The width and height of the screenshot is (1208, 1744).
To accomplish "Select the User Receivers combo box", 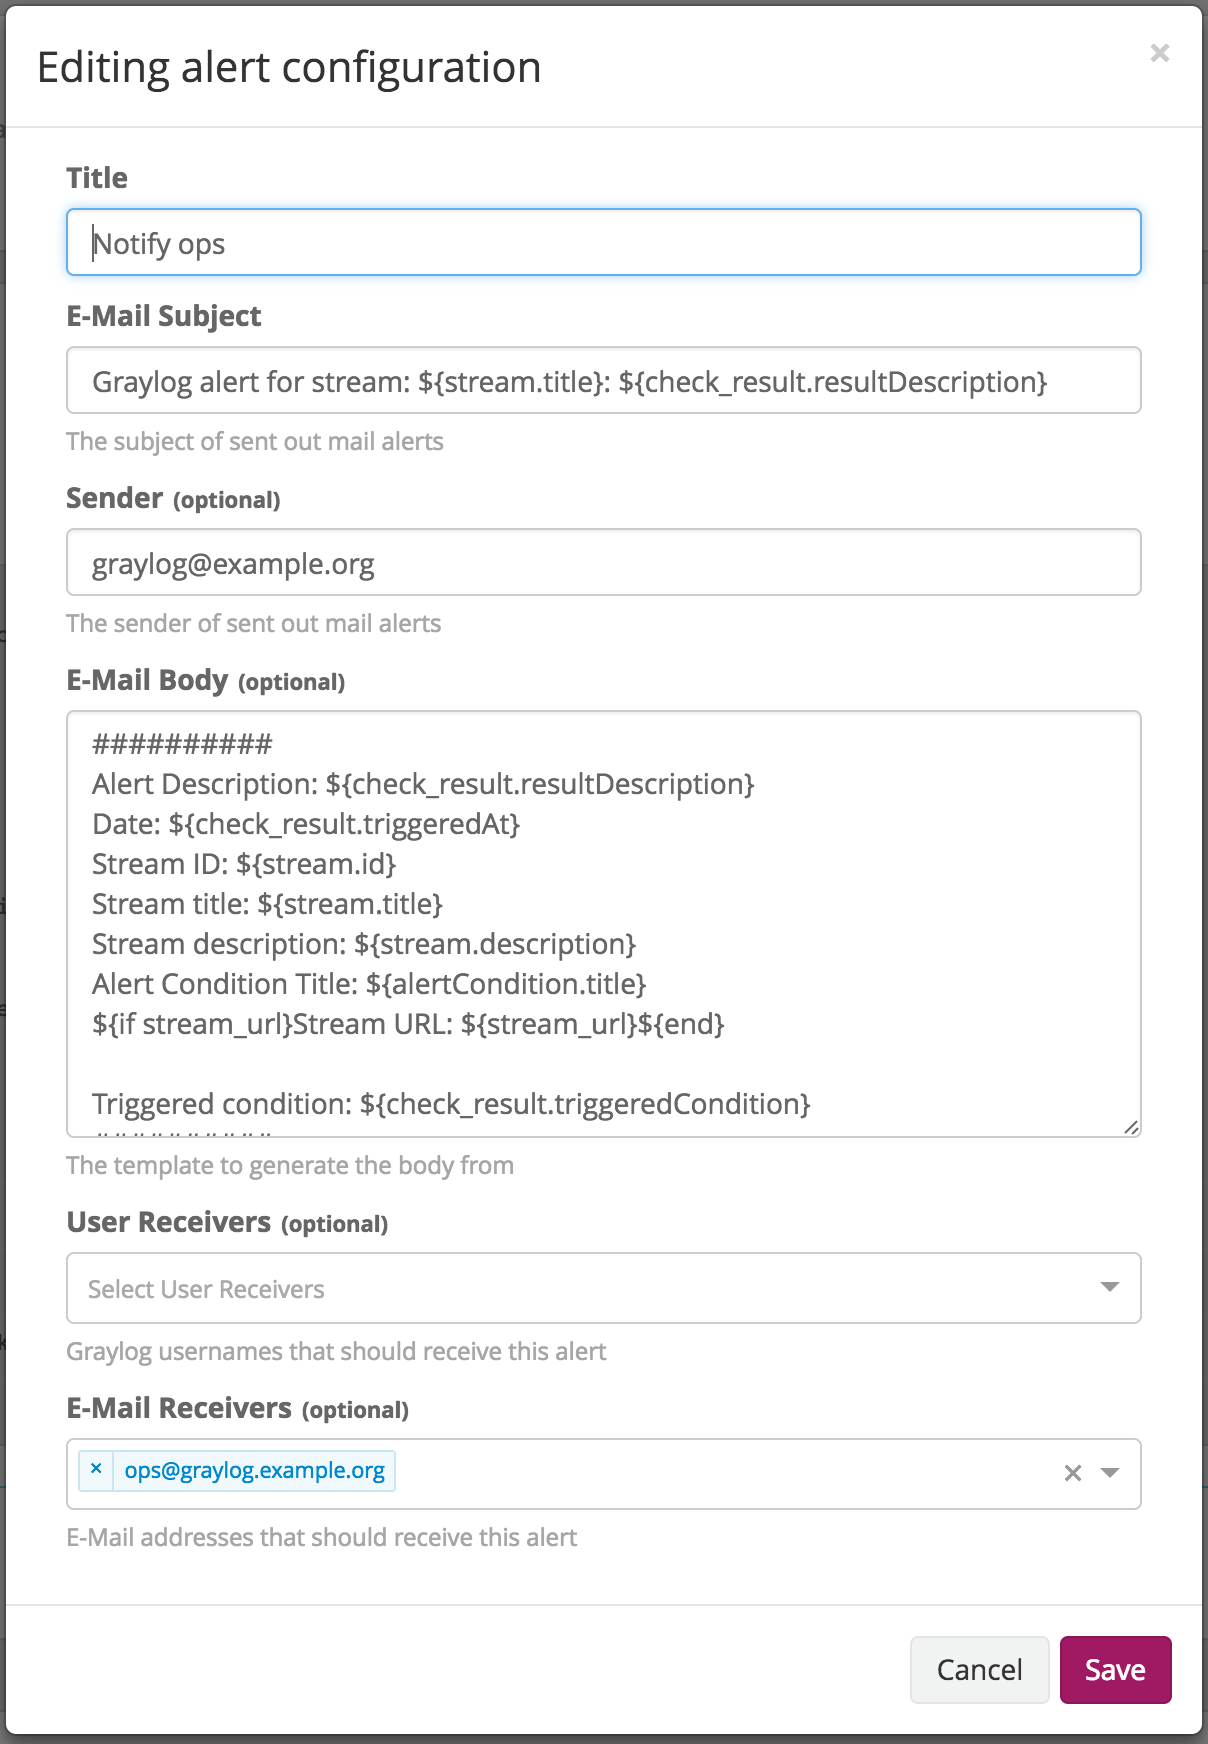I will tap(604, 1288).
